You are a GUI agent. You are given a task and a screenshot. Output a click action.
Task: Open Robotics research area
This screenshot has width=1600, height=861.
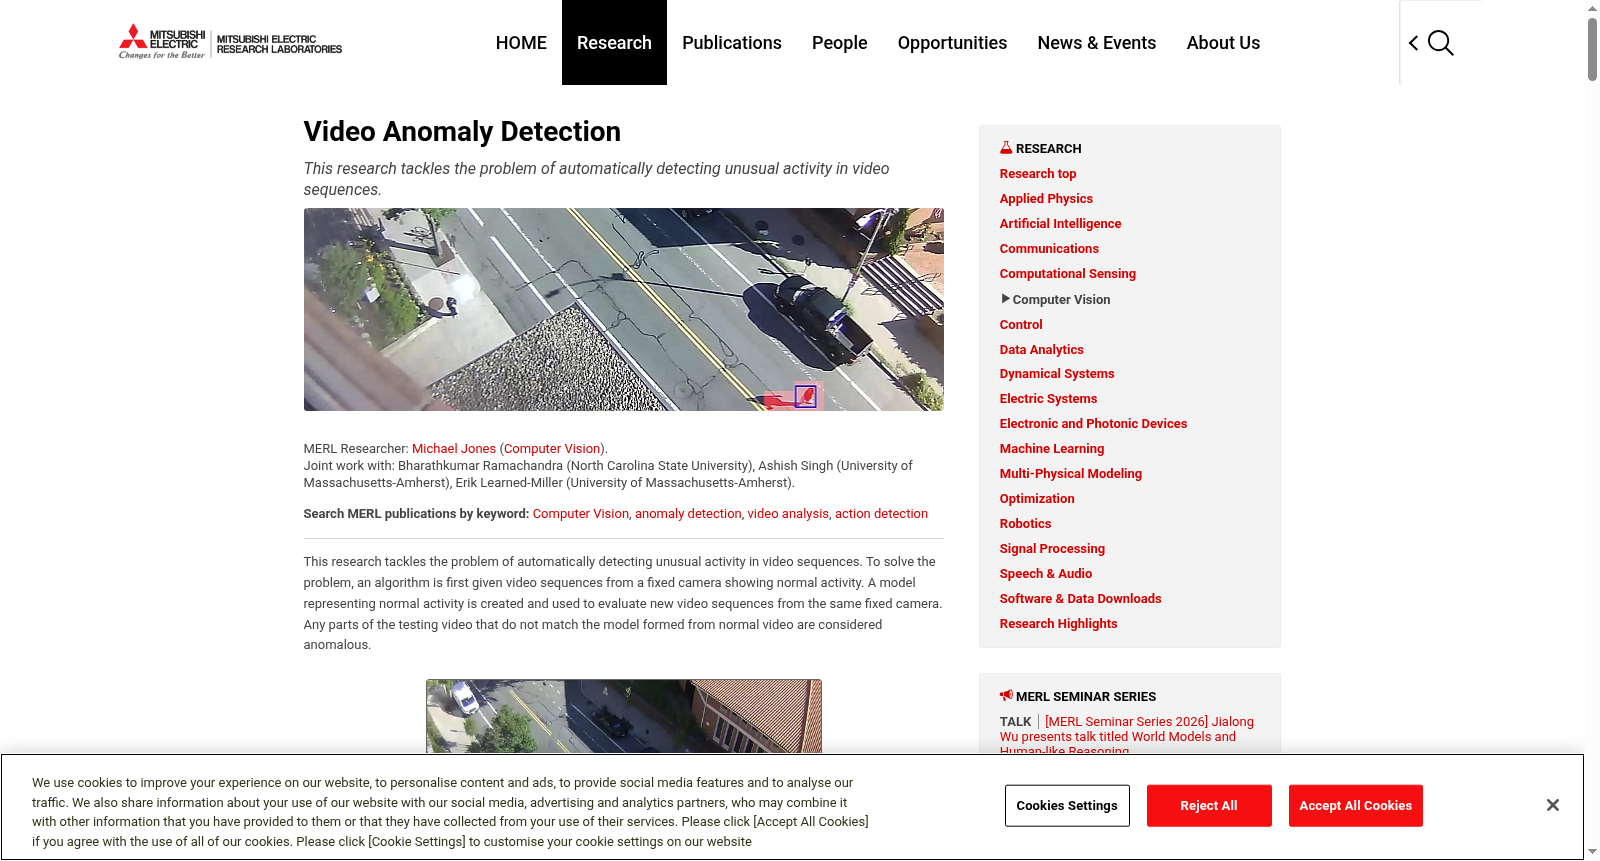click(1025, 524)
